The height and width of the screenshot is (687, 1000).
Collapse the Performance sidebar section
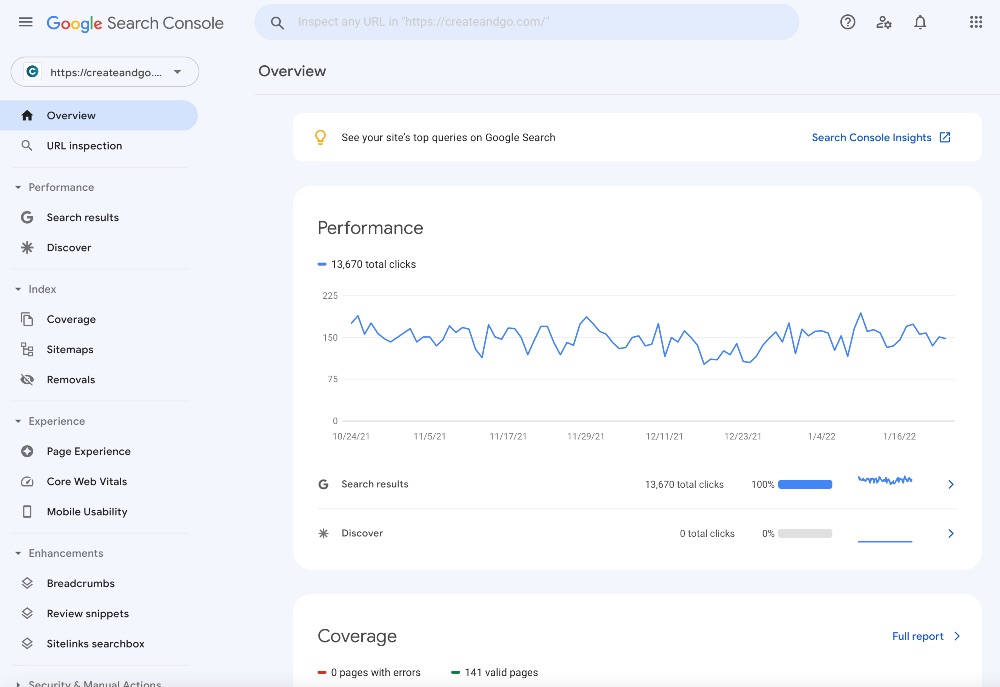17,187
